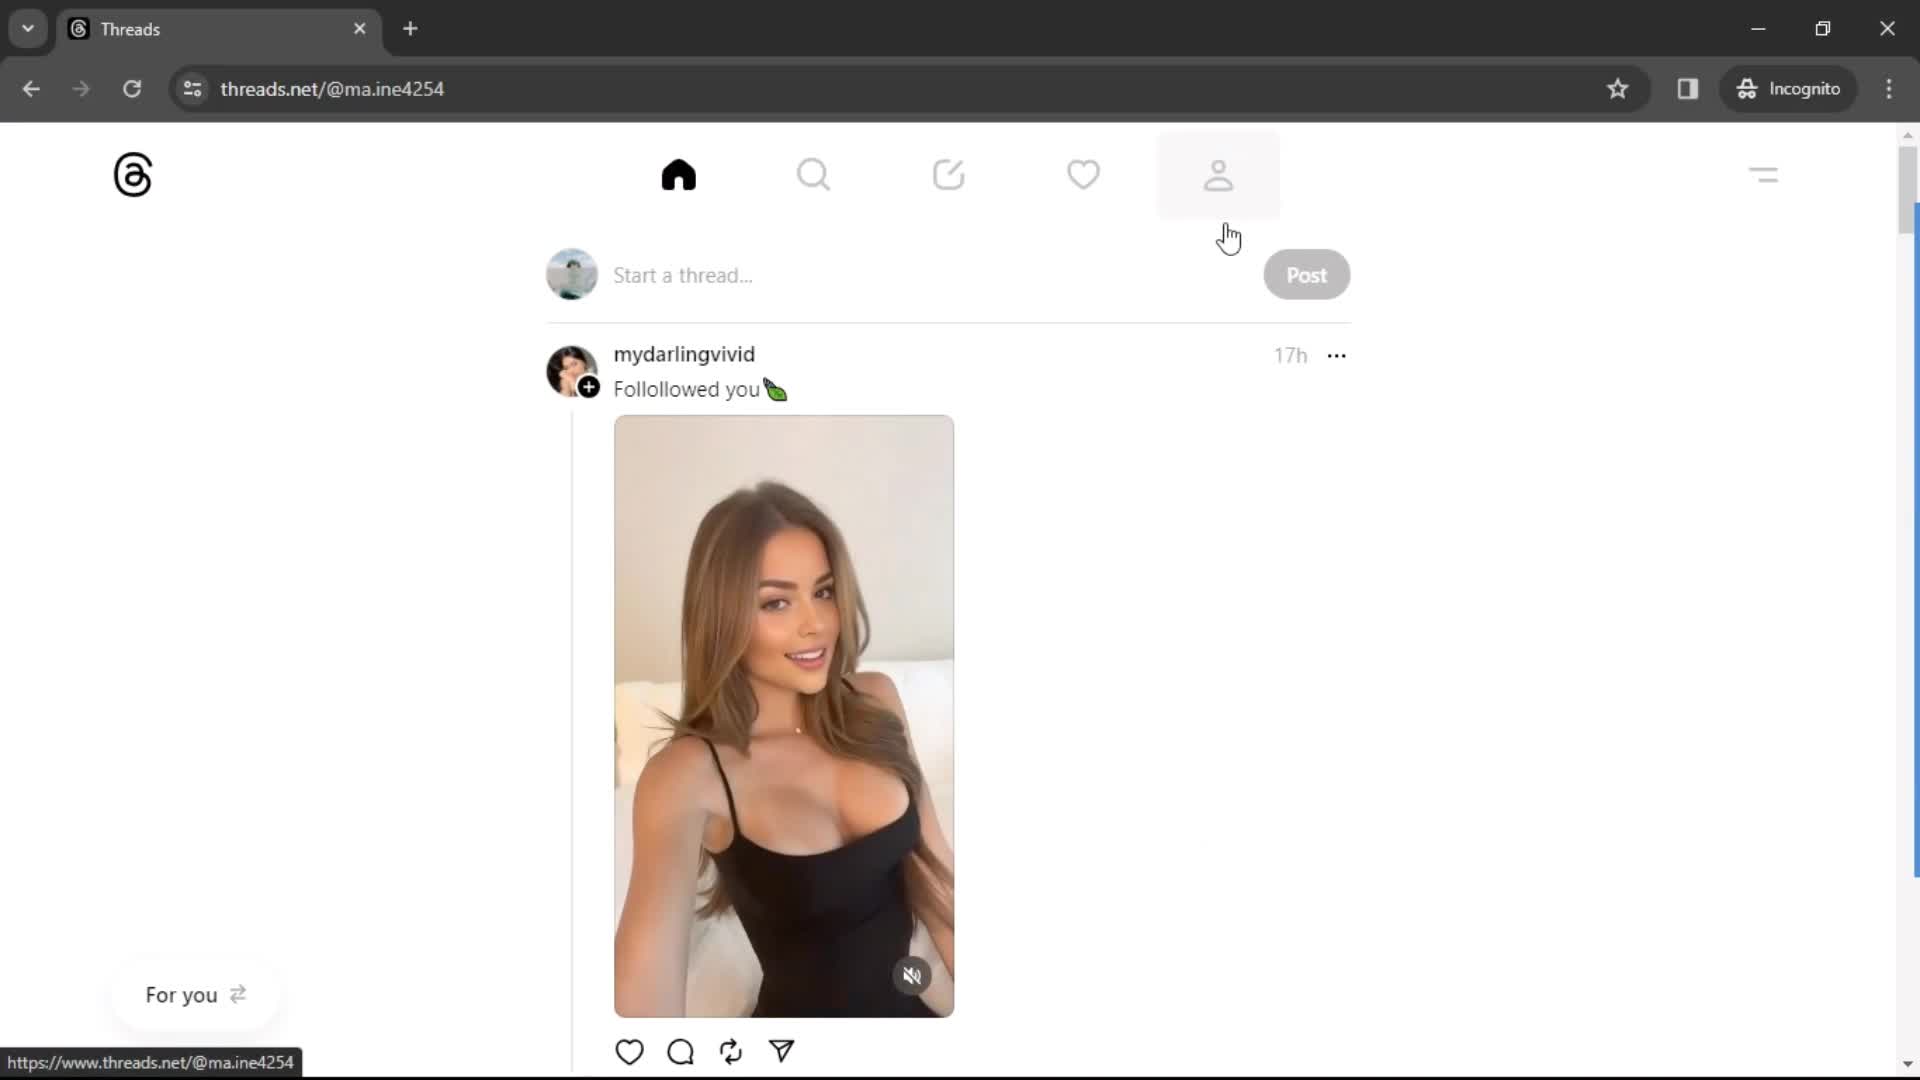This screenshot has width=1920, height=1080.
Task: Open the search icon on Threads
Action: (814, 174)
